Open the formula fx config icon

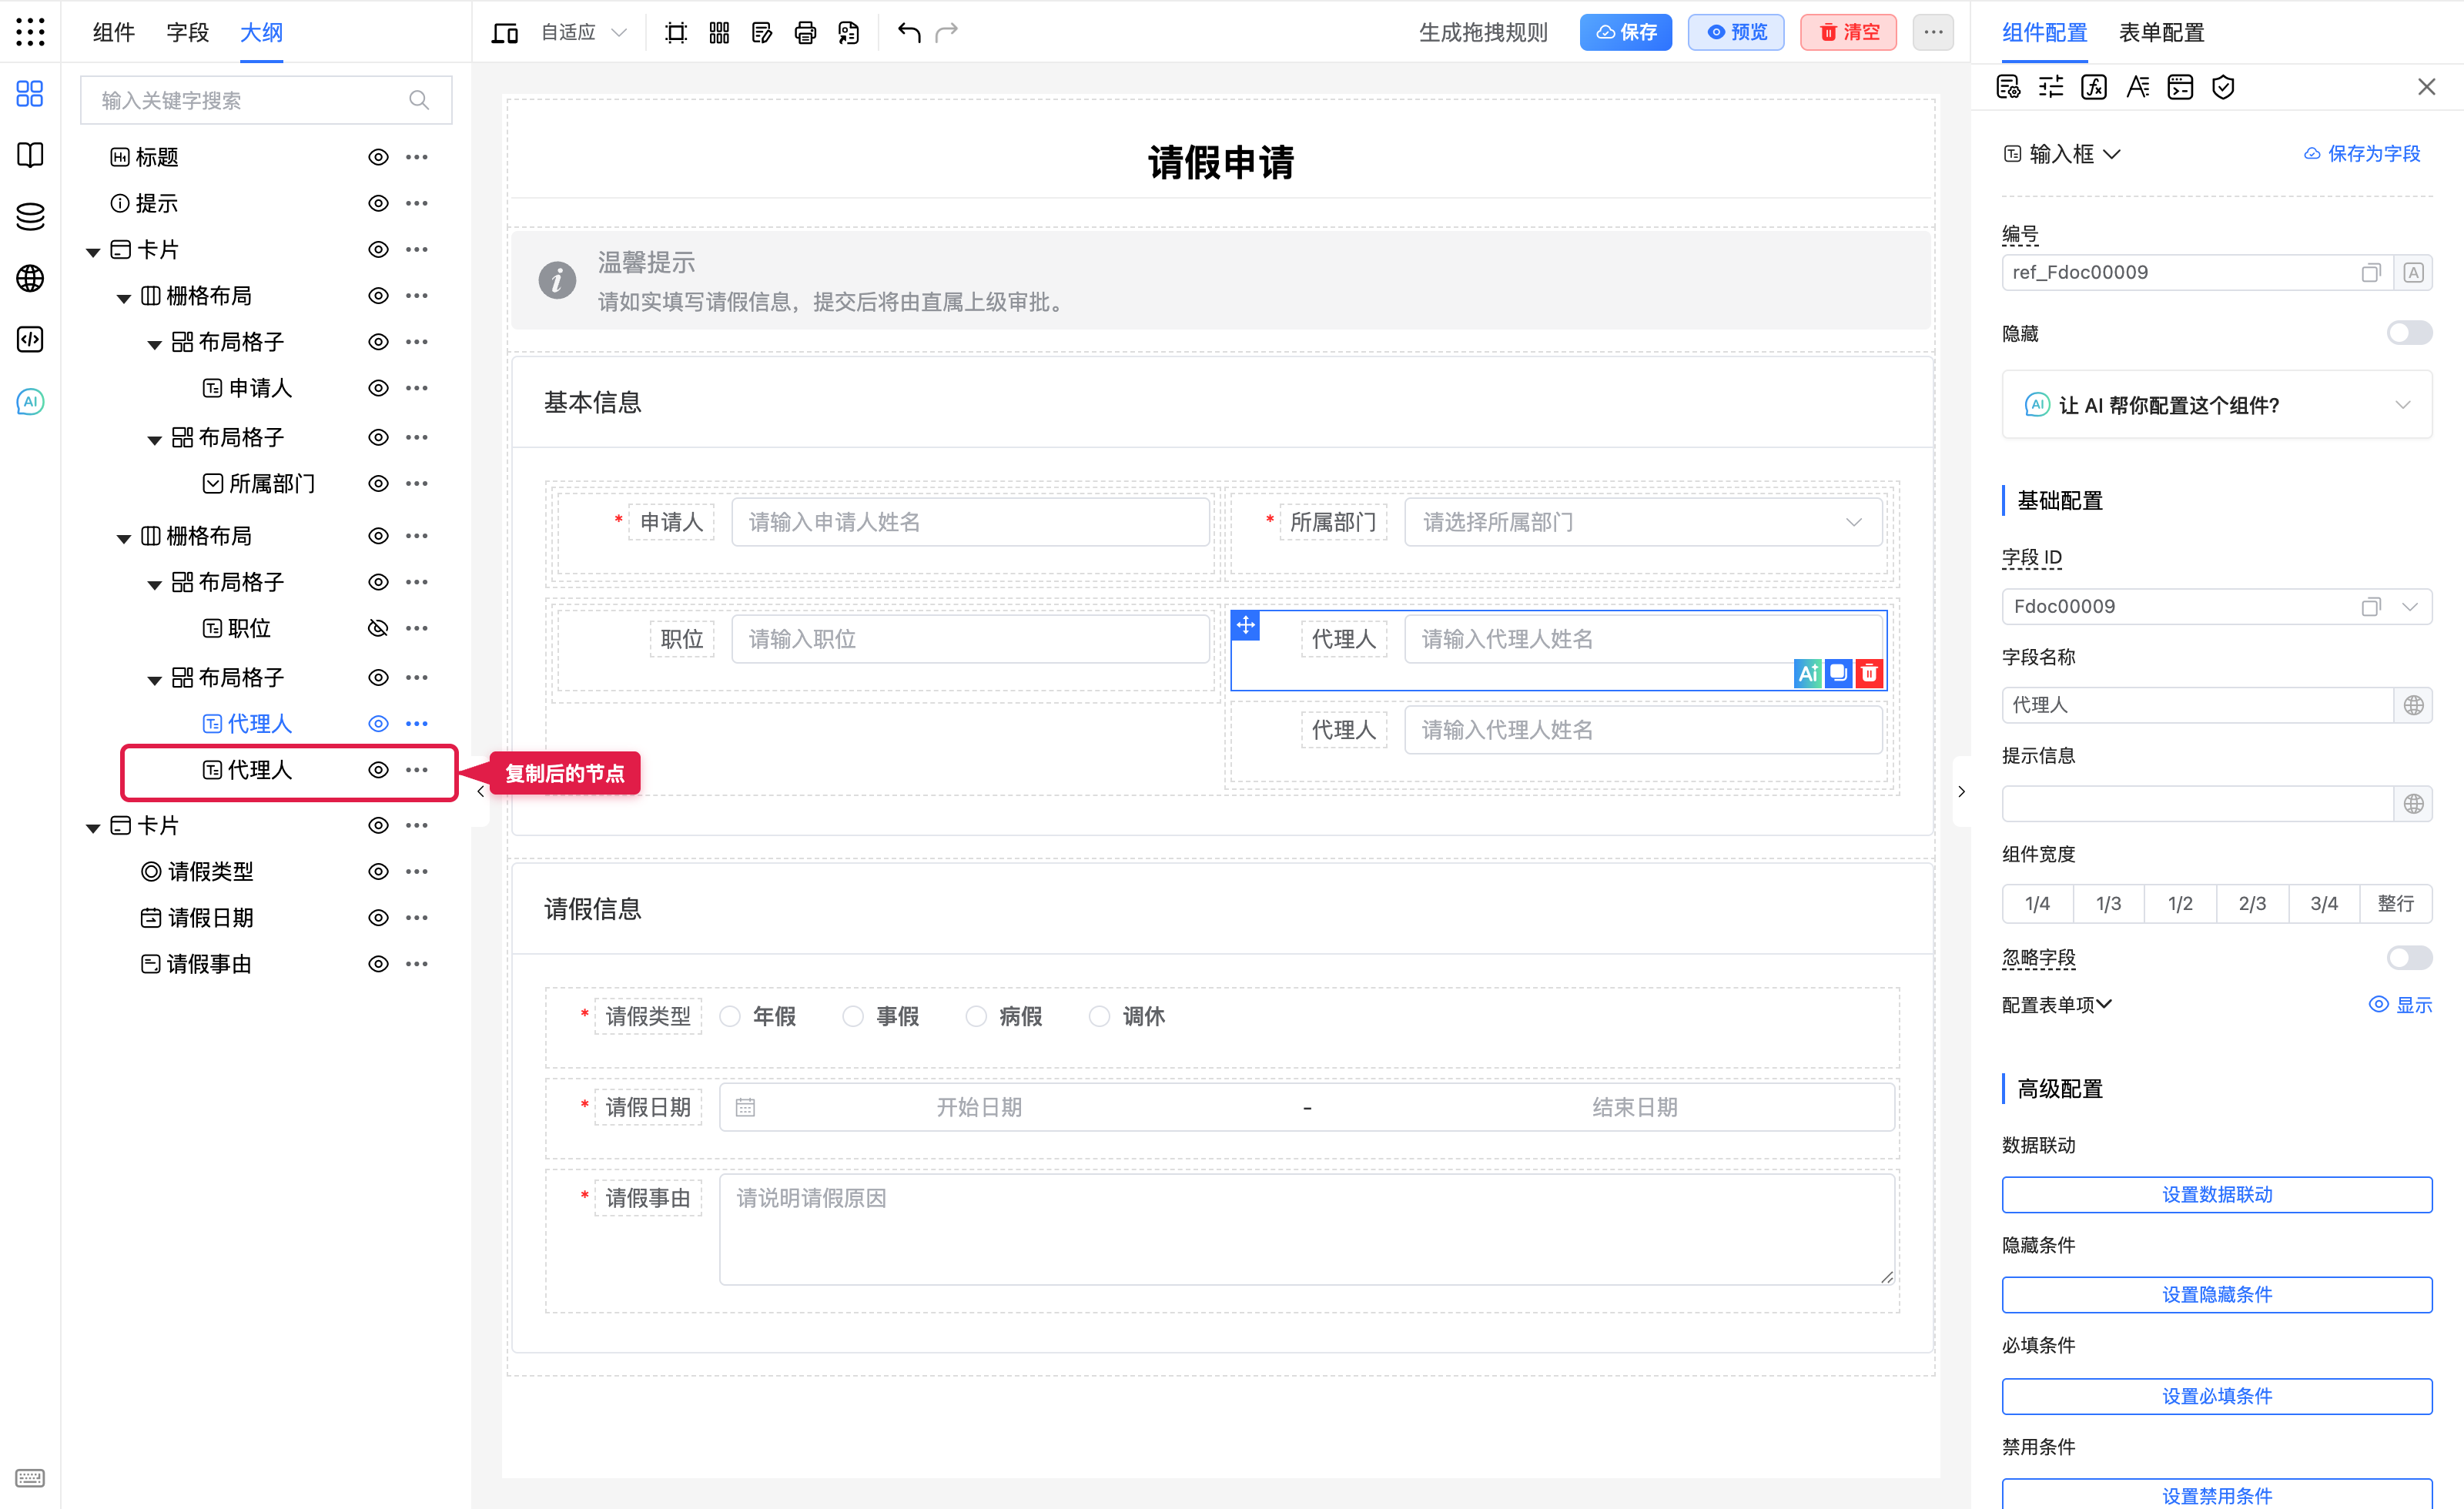point(2094,87)
